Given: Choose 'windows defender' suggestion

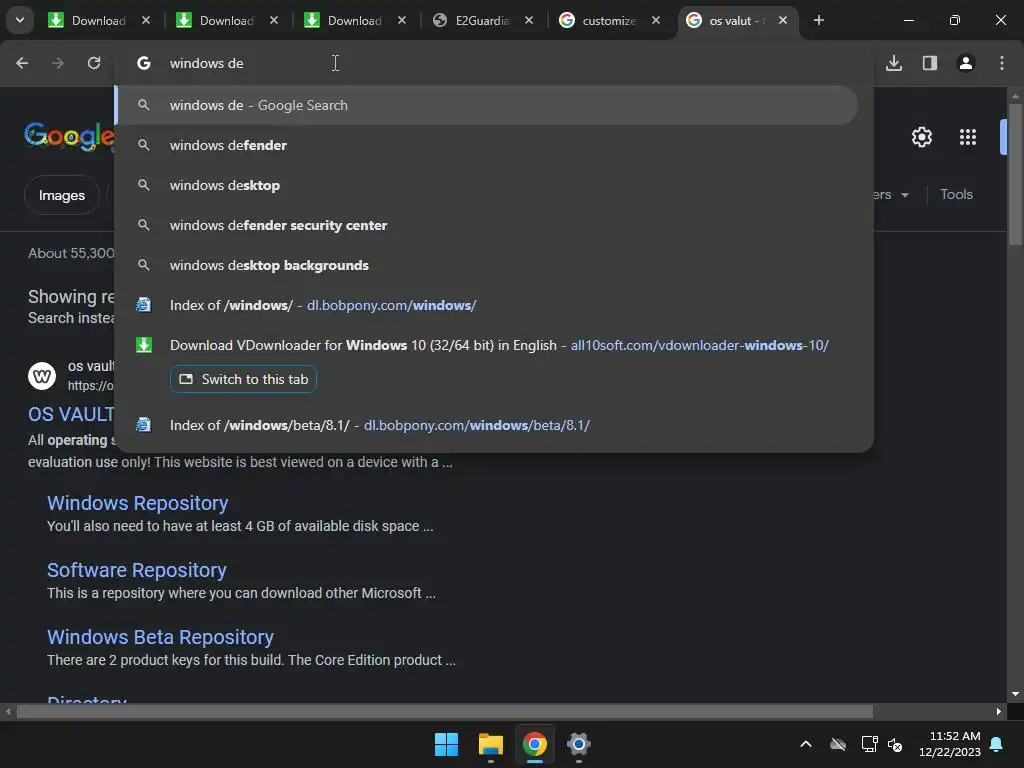Looking at the screenshot, I should pyautogui.click(x=487, y=145).
